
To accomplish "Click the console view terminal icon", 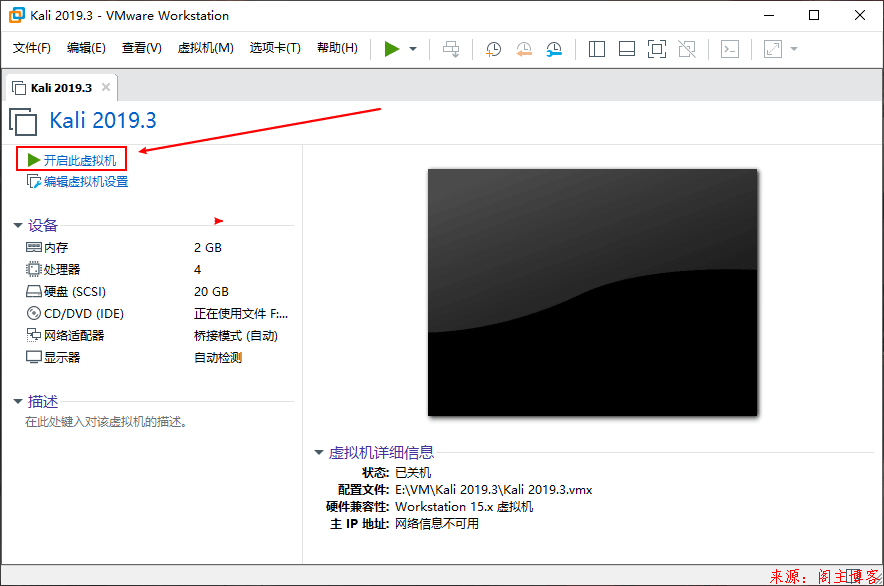I will [730, 49].
